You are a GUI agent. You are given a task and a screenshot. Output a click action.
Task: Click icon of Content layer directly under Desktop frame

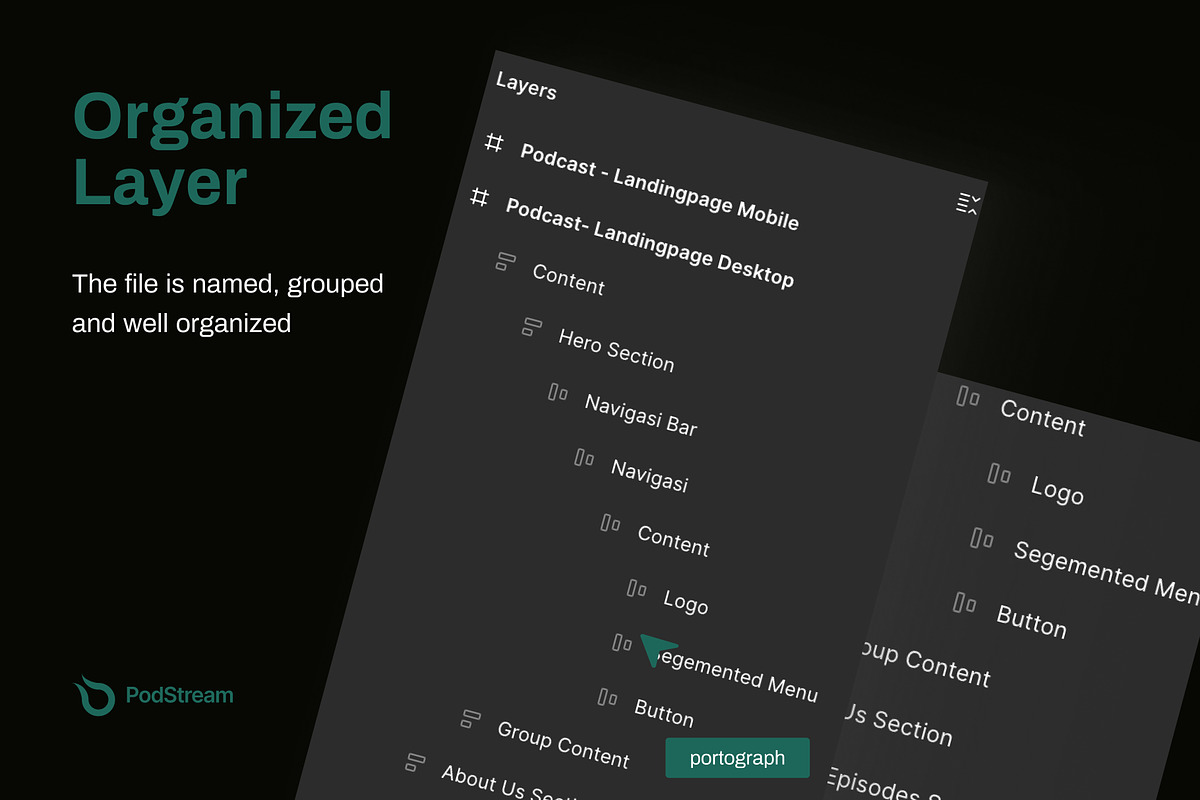tap(506, 261)
